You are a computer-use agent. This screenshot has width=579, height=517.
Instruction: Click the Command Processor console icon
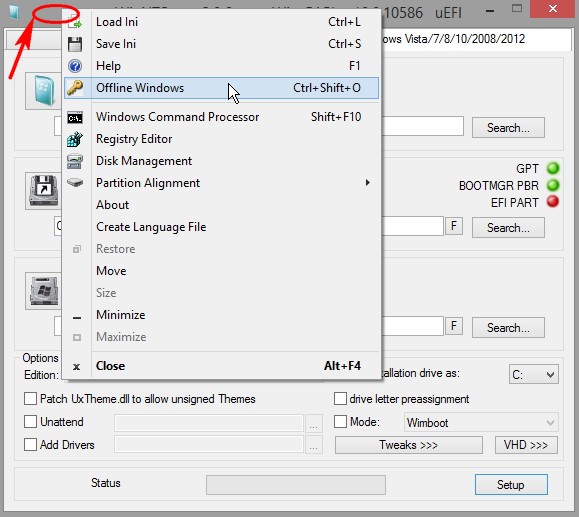(75, 118)
